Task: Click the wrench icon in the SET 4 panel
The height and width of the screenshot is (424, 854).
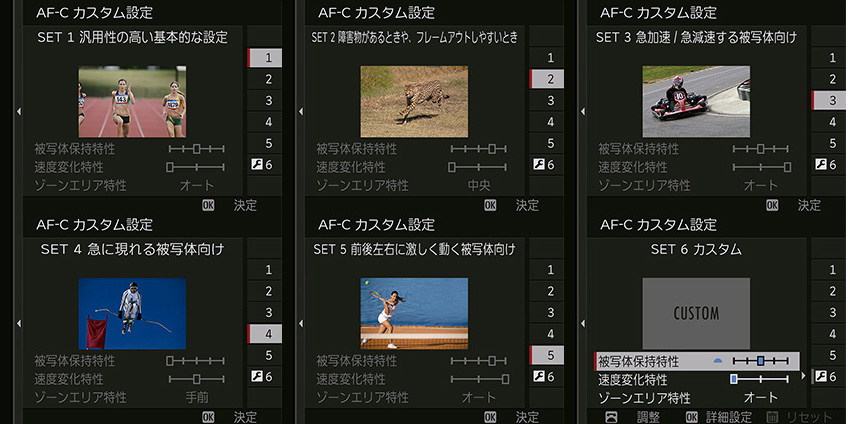Action: [x=255, y=377]
